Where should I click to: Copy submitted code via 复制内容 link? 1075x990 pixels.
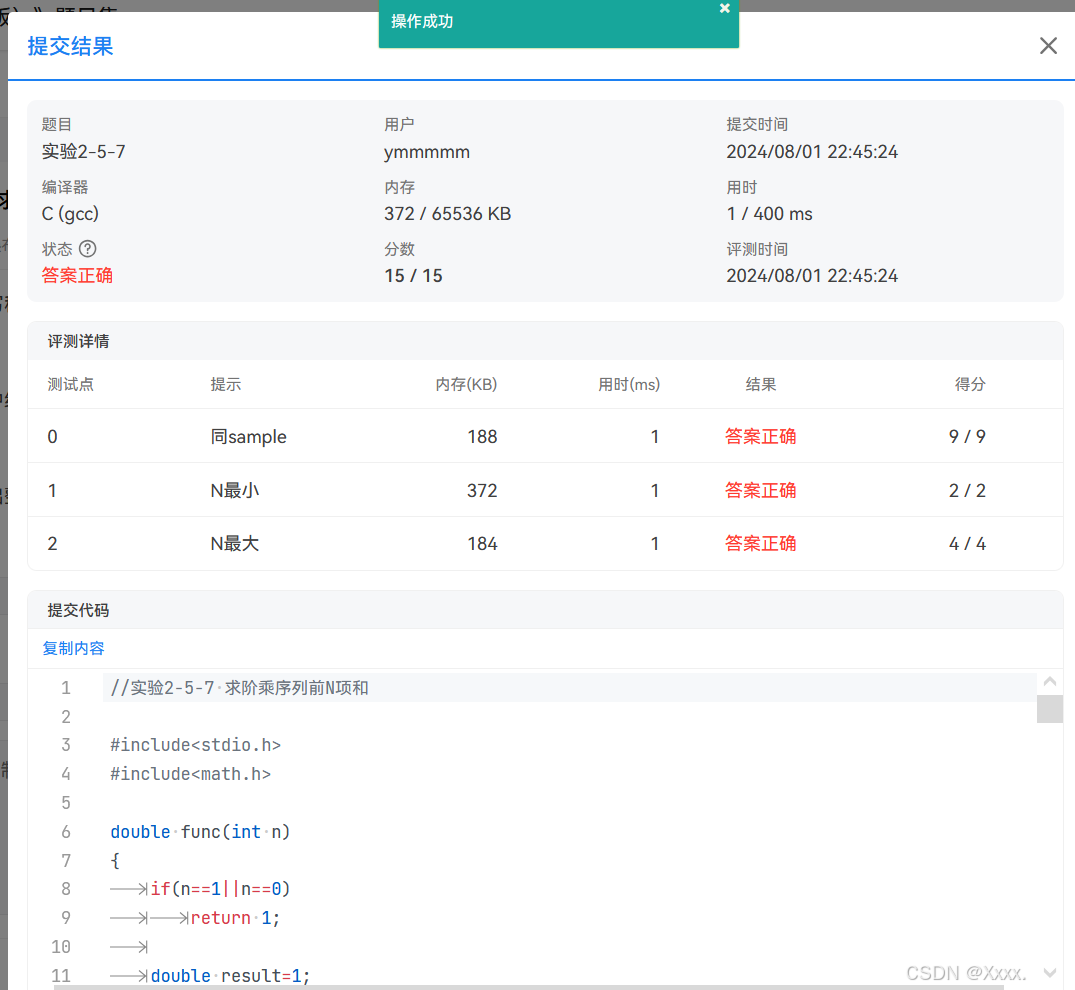pyautogui.click(x=73, y=648)
